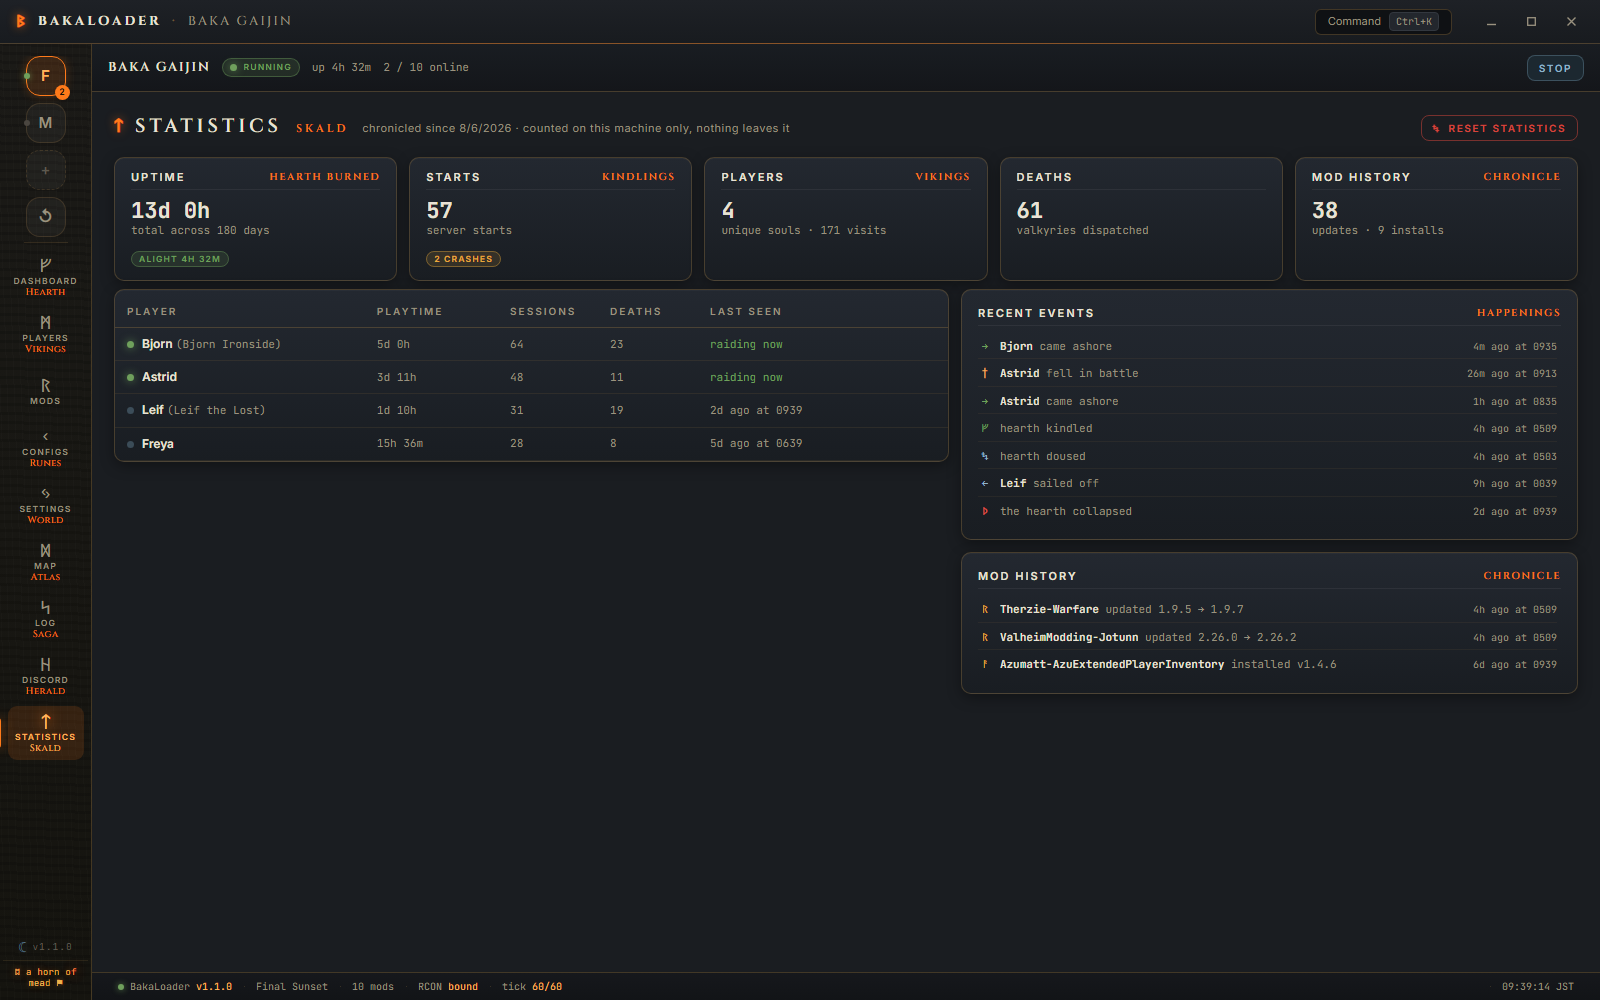Click the hearth collapsed warning icon

pos(985,511)
